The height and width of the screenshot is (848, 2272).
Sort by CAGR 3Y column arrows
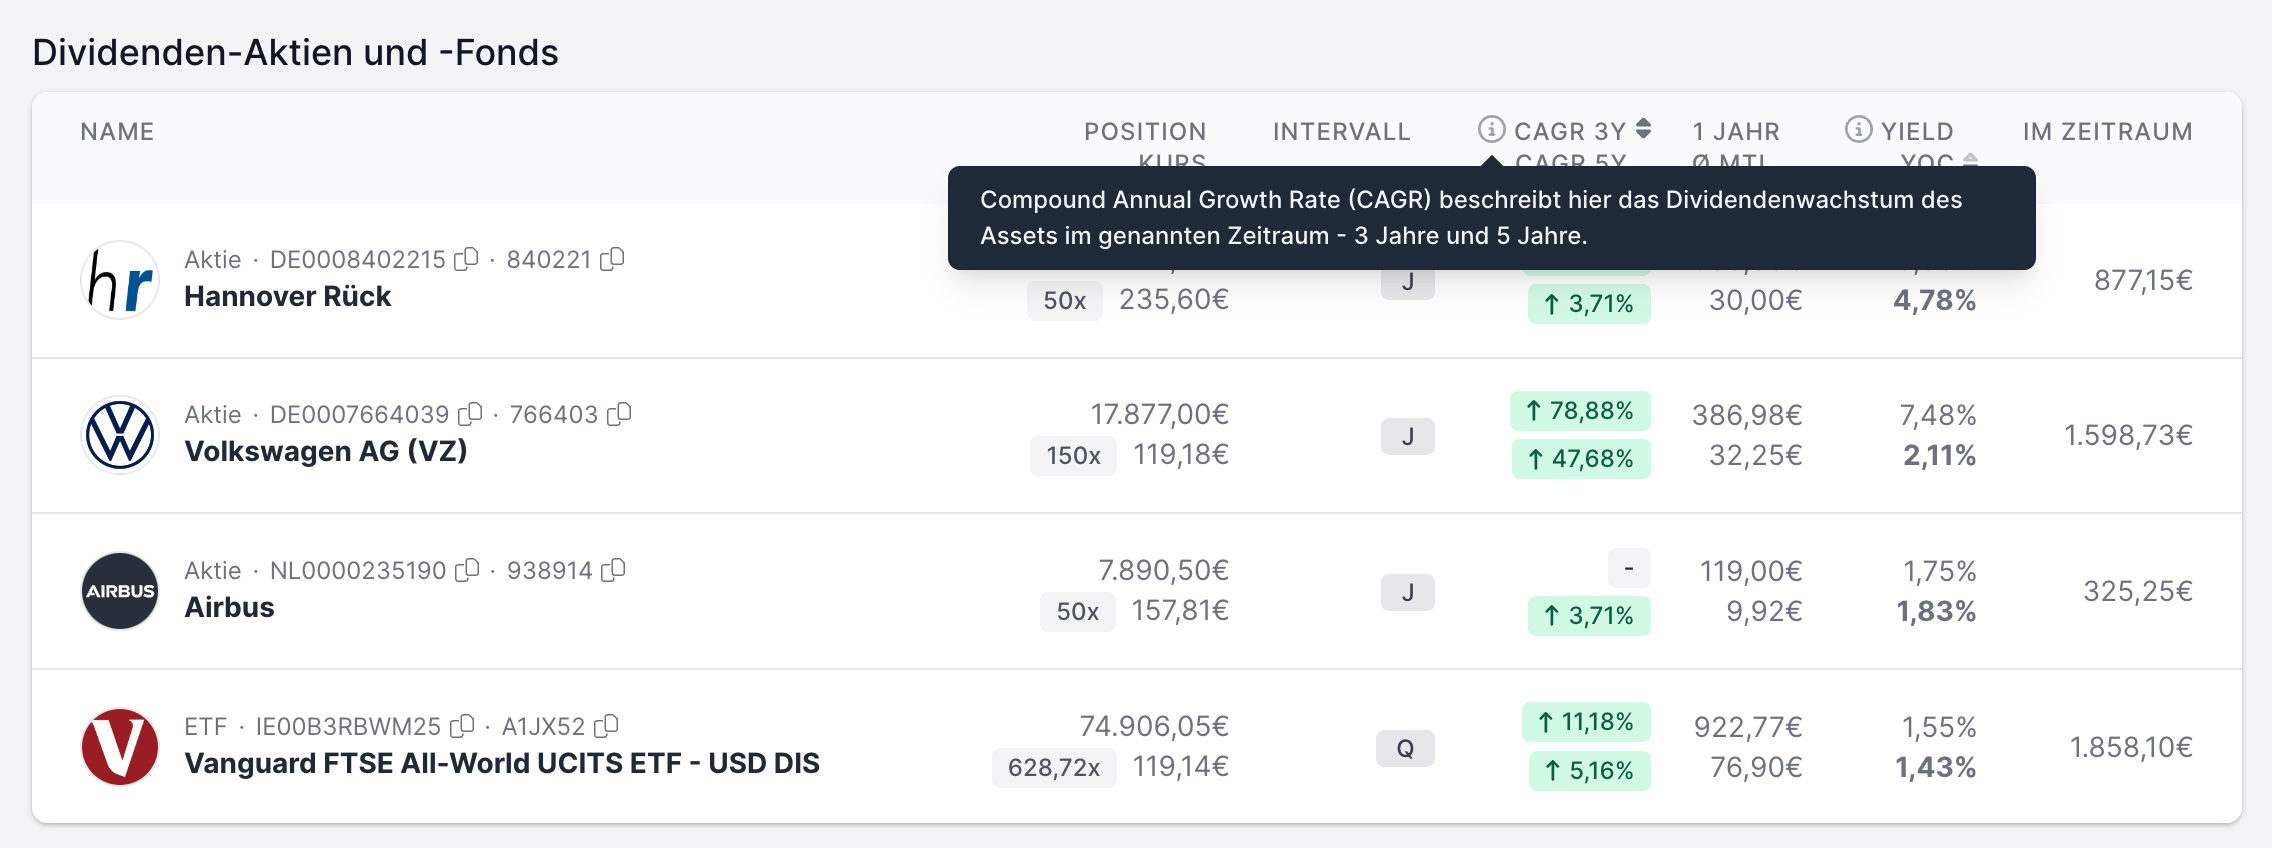(1643, 129)
